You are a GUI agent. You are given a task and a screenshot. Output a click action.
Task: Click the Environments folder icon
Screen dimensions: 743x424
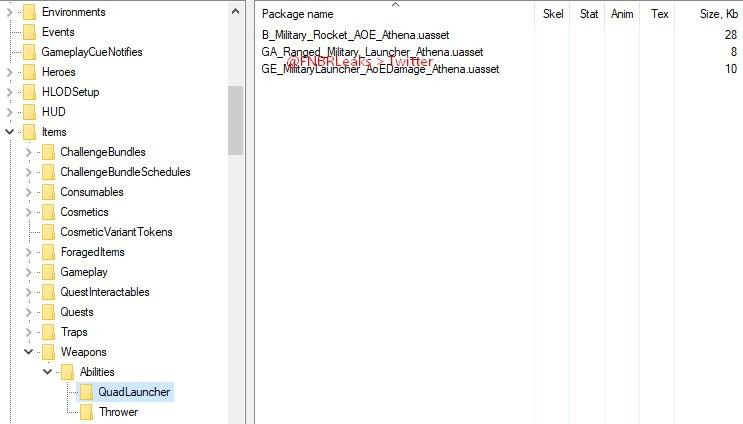coord(29,12)
